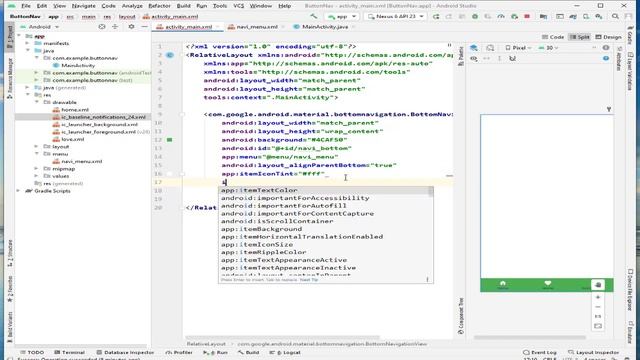The width and height of the screenshot is (640, 360).
Task: Collapse the drawable folder
Action: pyautogui.click(x=36, y=102)
